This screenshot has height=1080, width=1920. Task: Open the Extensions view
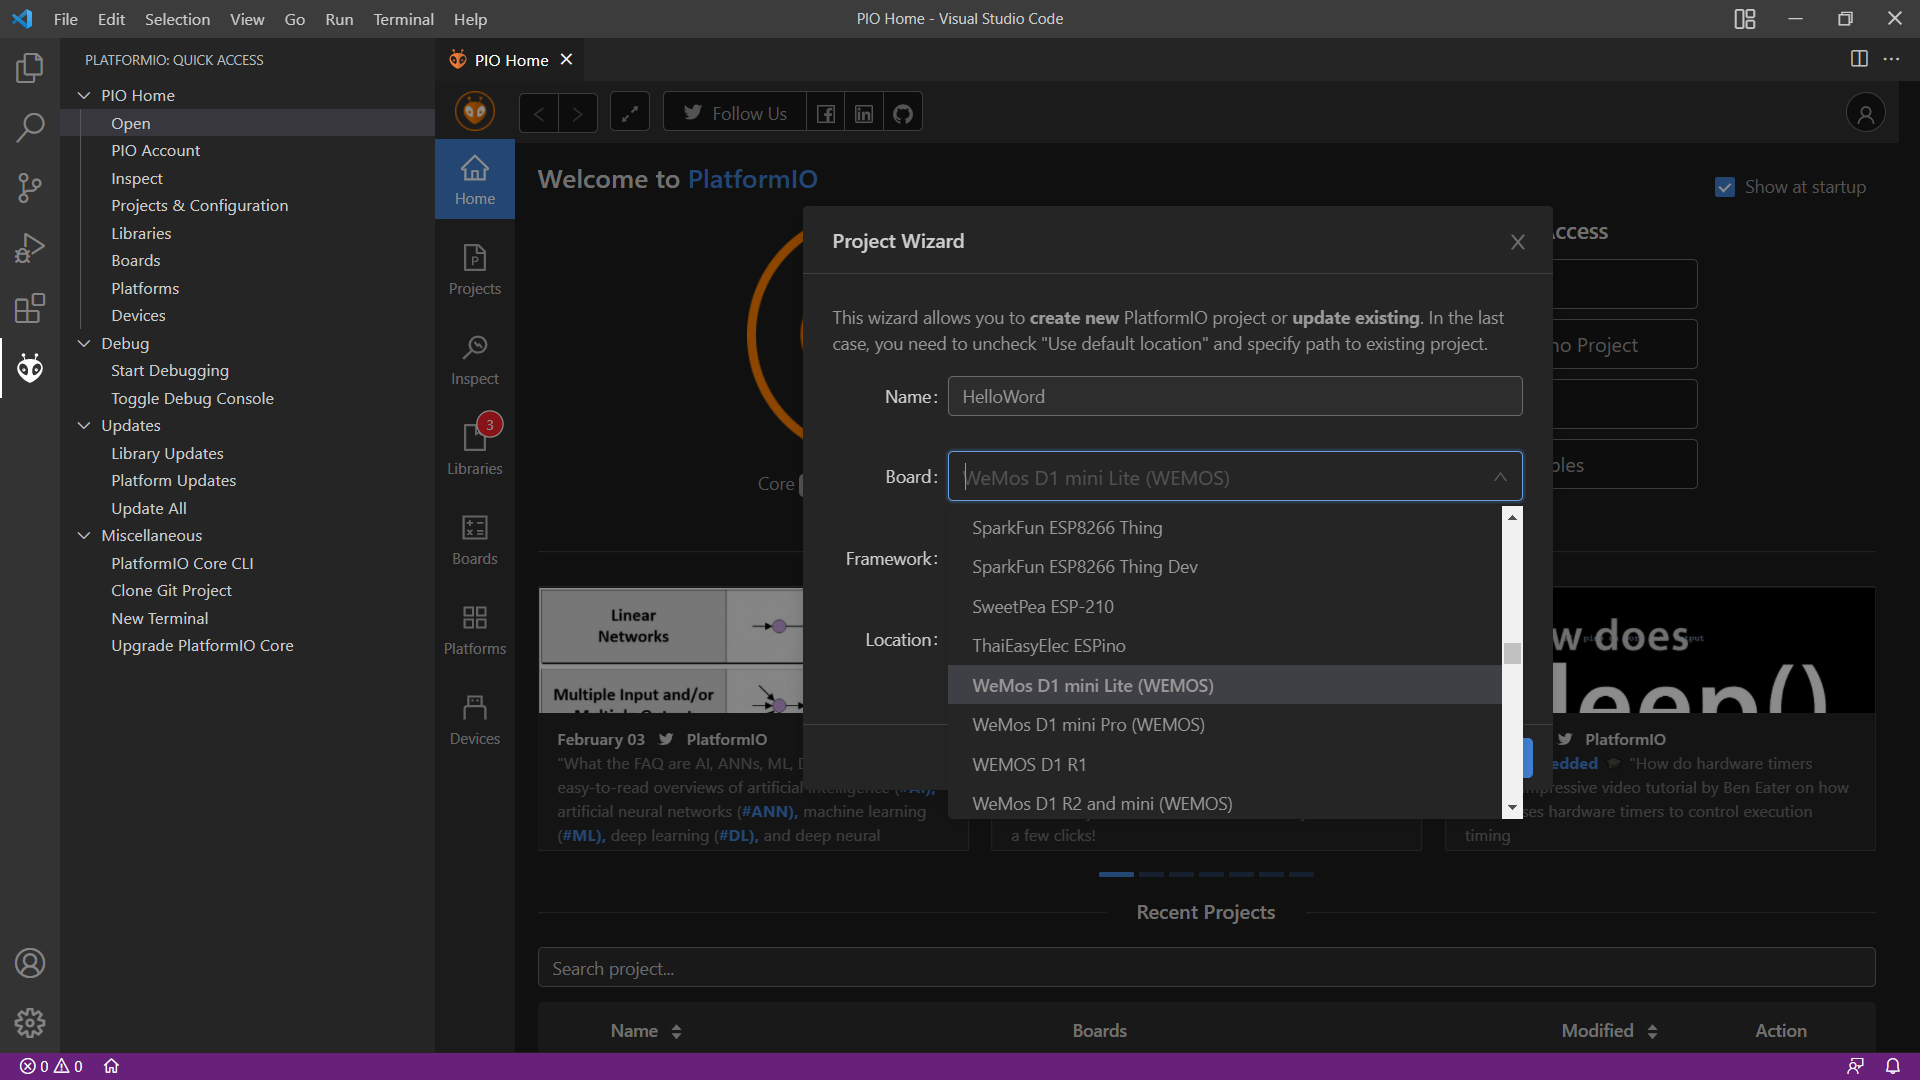click(30, 308)
